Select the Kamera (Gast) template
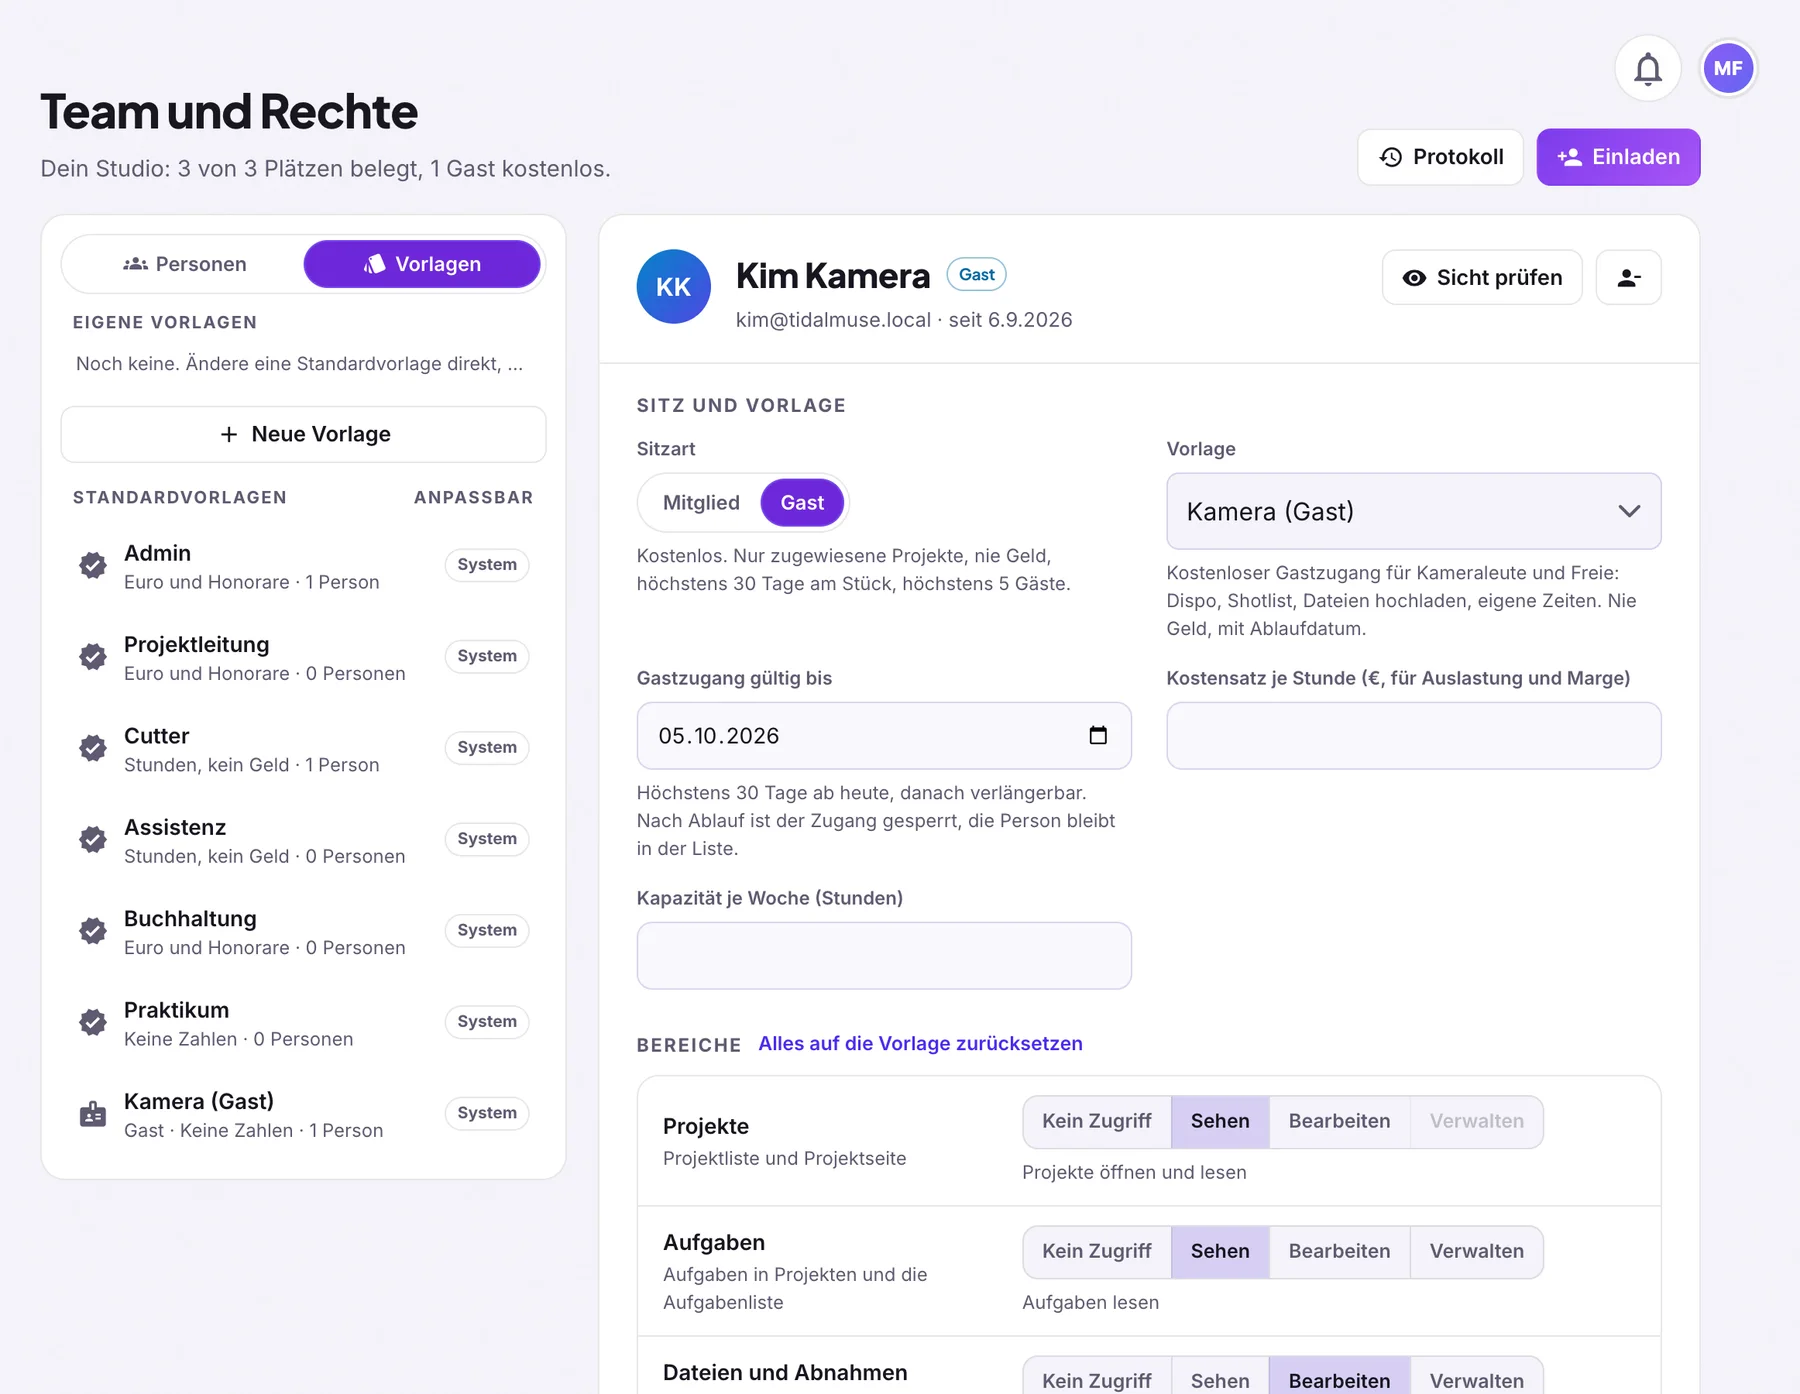Screen dimensions: 1800x1394 (303, 1115)
